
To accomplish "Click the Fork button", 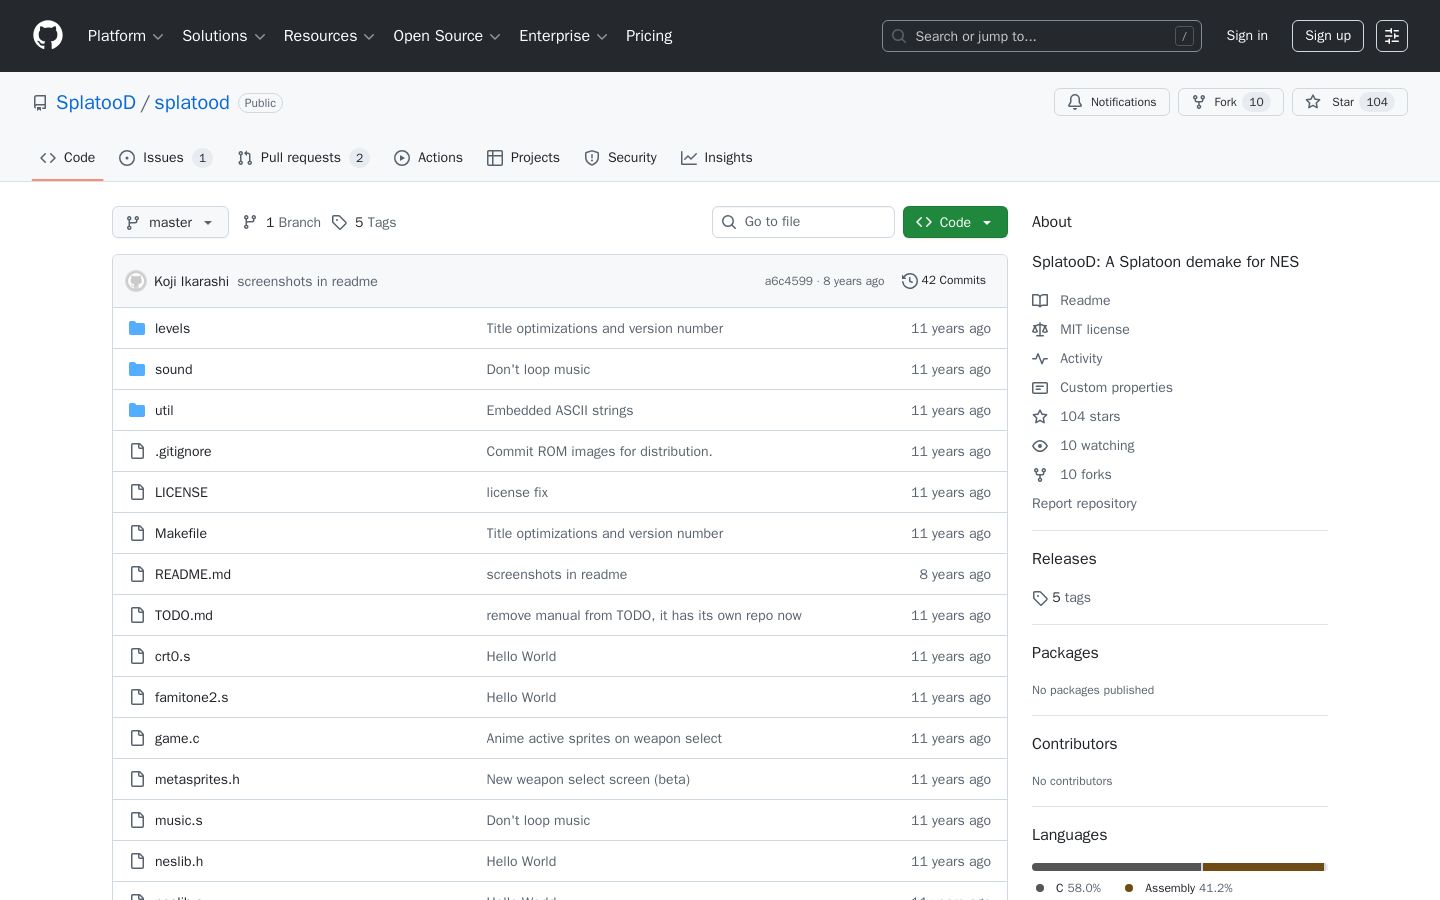I will (x=1230, y=102).
